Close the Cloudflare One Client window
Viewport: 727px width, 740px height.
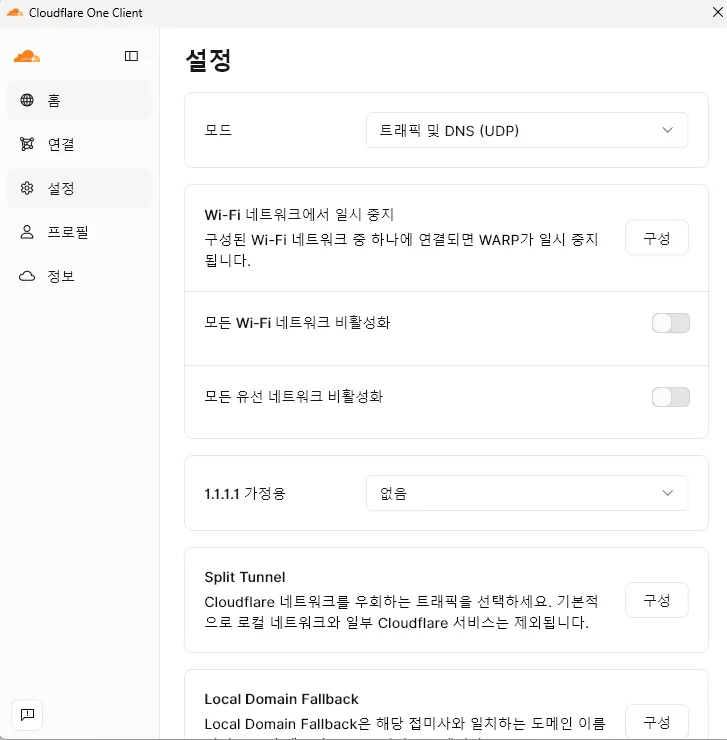click(x=718, y=12)
